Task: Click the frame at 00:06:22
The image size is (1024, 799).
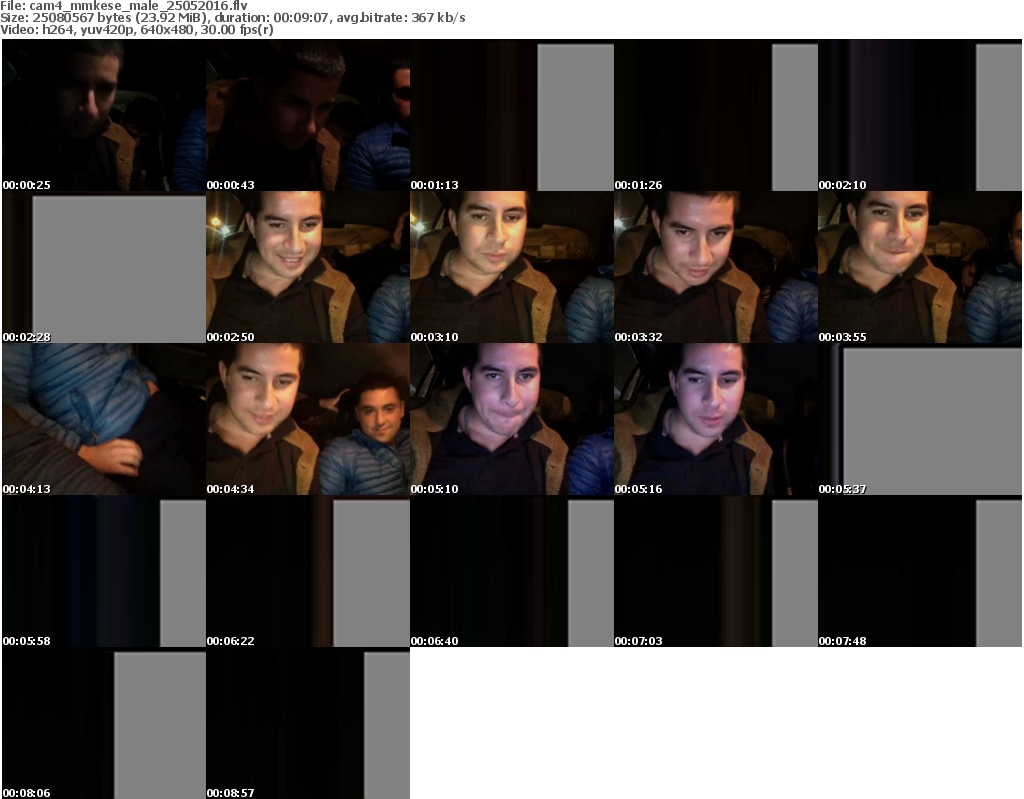Action: pyautogui.click(x=308, y=571)
